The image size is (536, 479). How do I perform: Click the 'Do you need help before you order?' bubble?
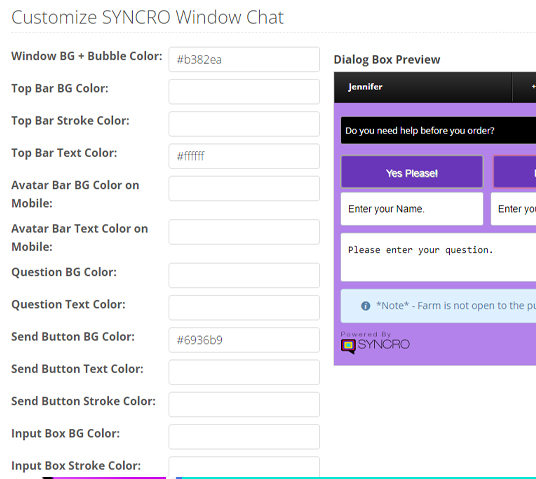coord(438,131)
